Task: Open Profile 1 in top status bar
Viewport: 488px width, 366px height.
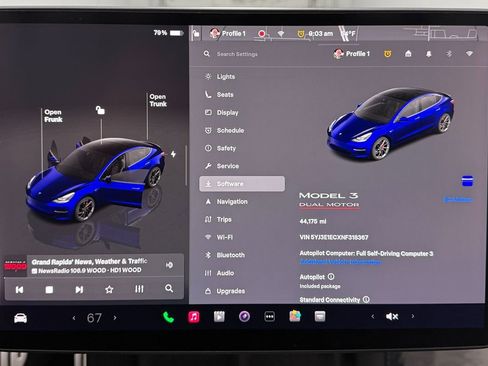Action: [227, 33]
